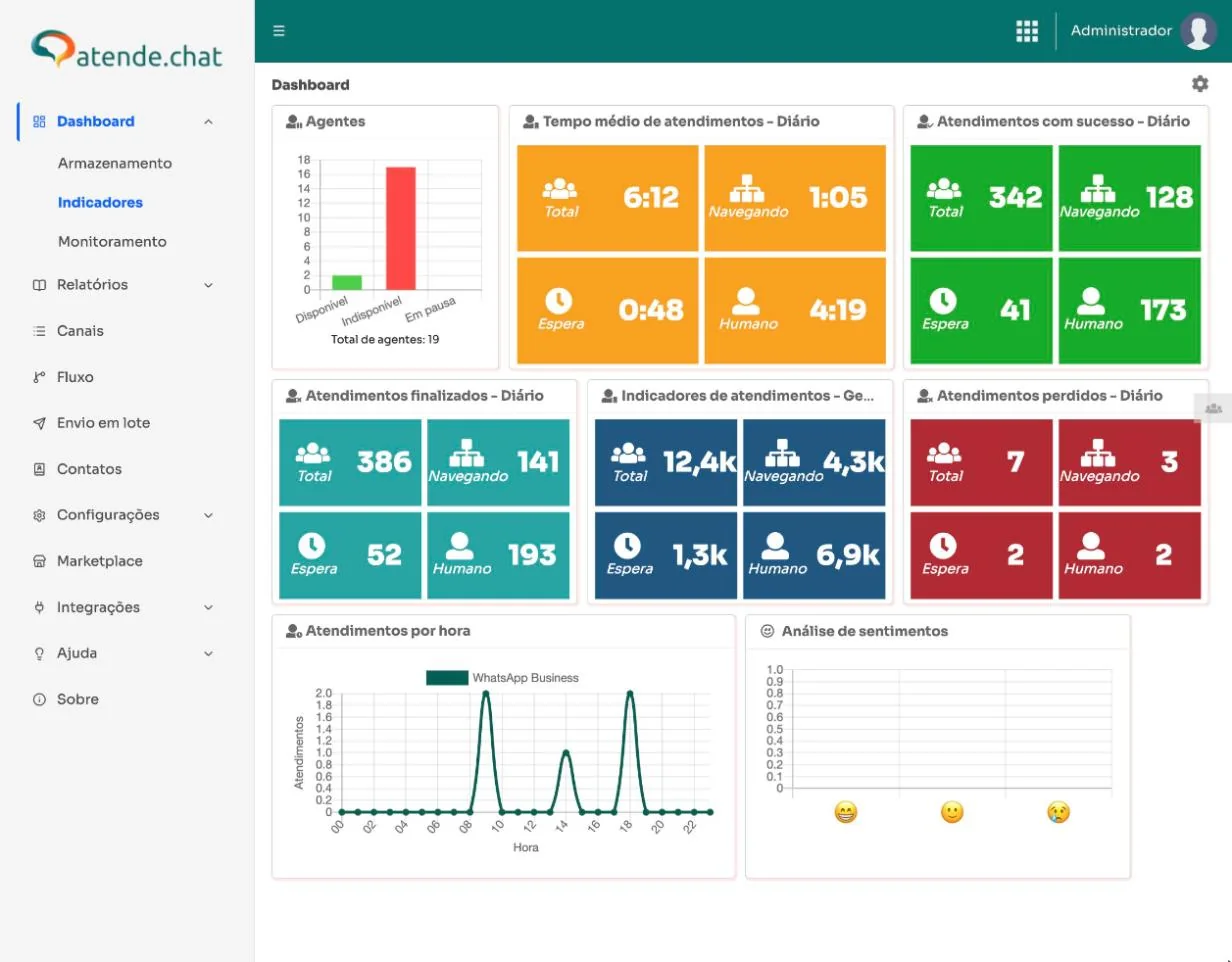Click green Humano 173 tile

(x=1130, y=311)
